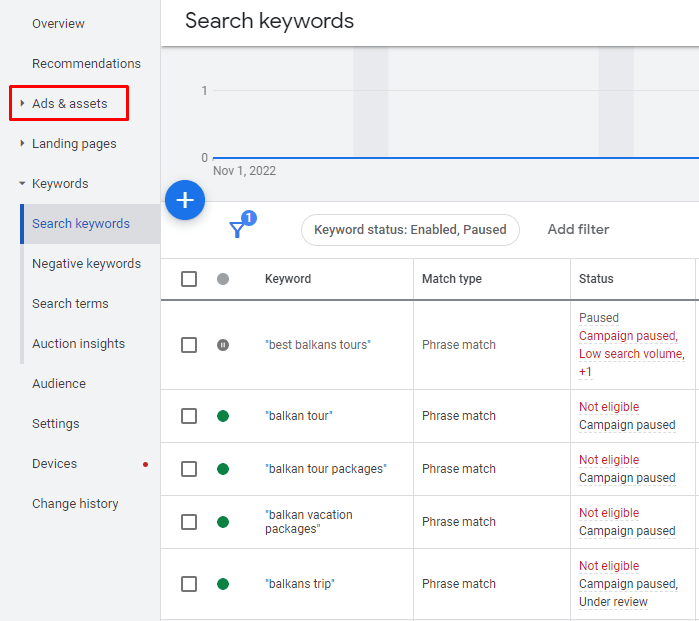Open the Overview page

point(58,24)
